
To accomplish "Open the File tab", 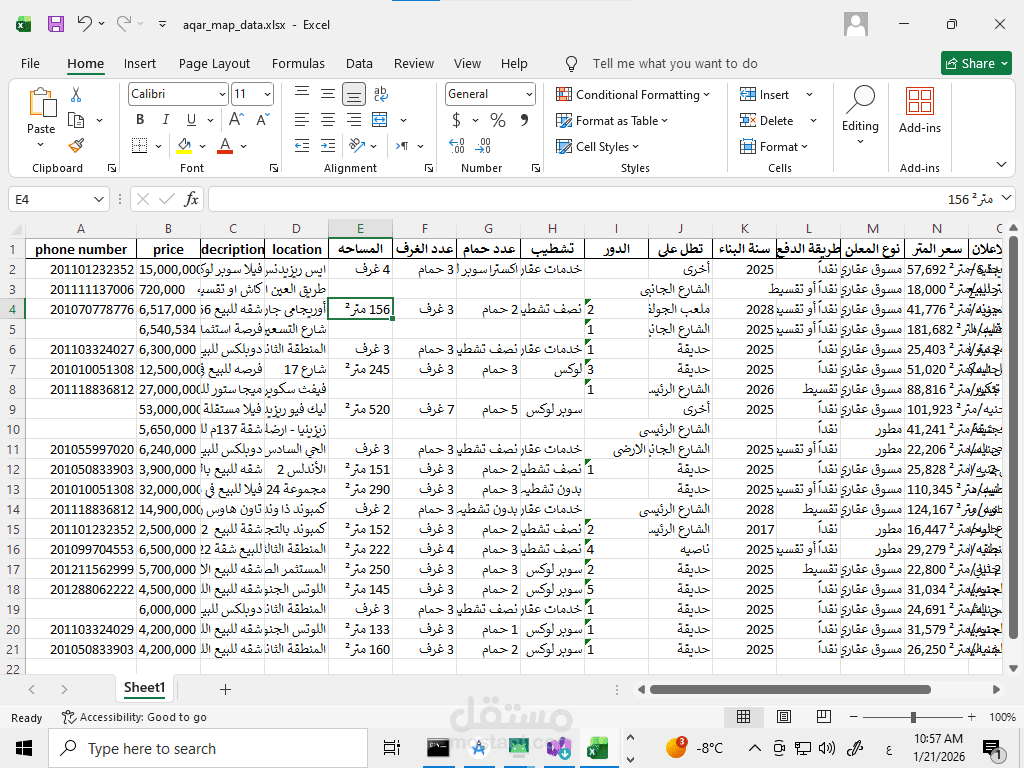I will pos(30,63).
